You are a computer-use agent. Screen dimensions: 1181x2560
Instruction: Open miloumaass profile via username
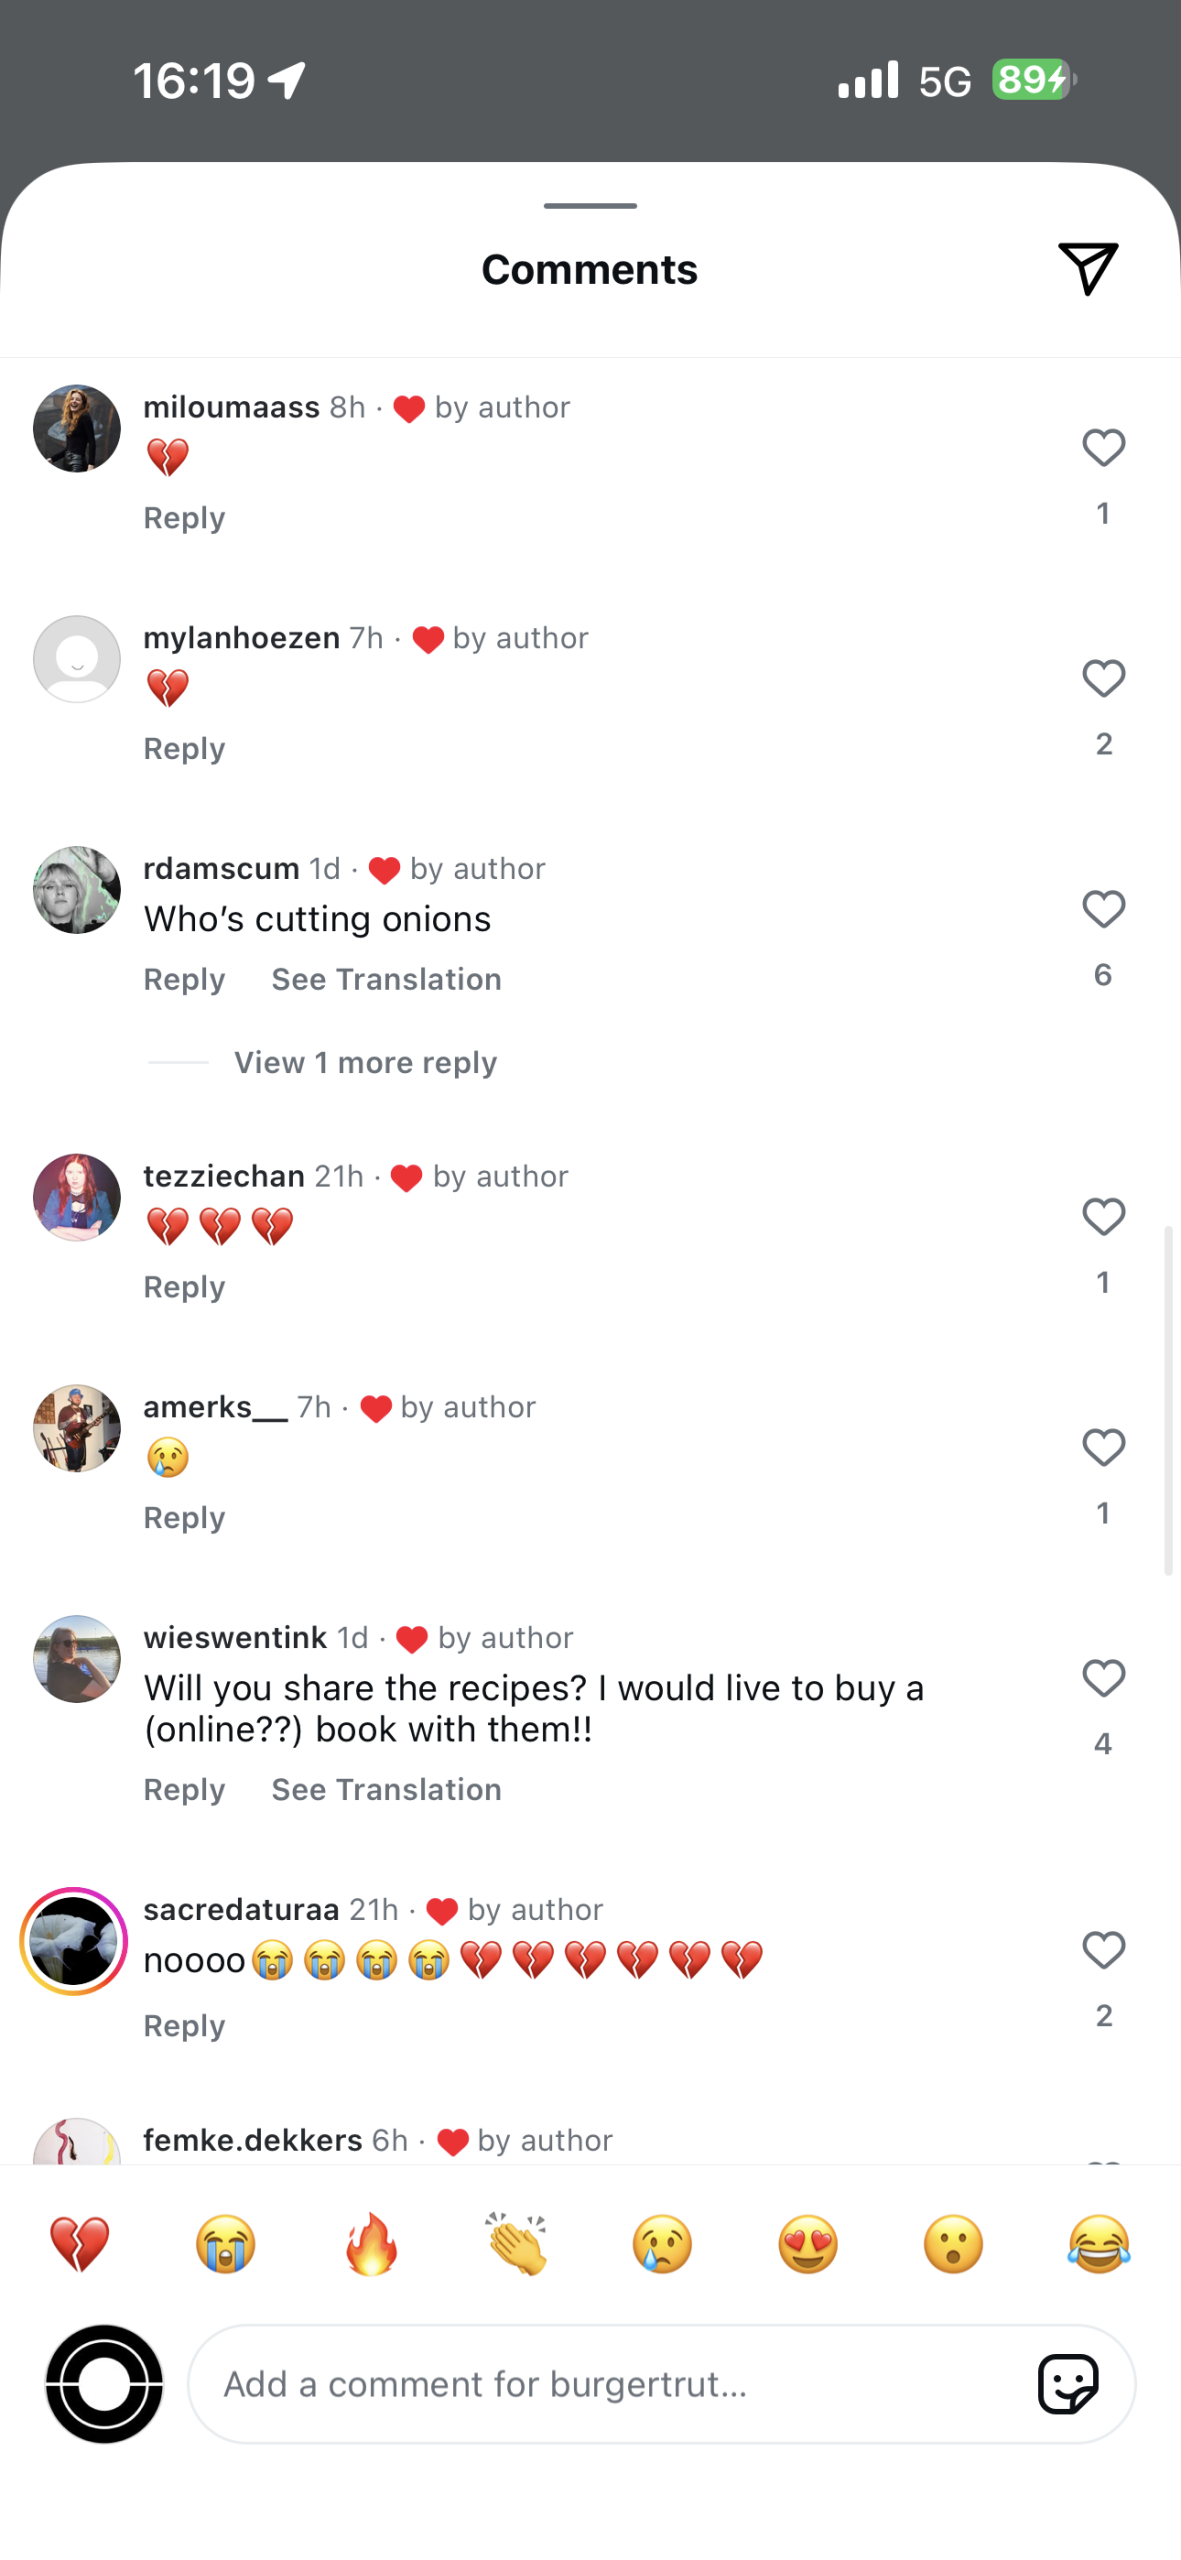pos(231,407)
